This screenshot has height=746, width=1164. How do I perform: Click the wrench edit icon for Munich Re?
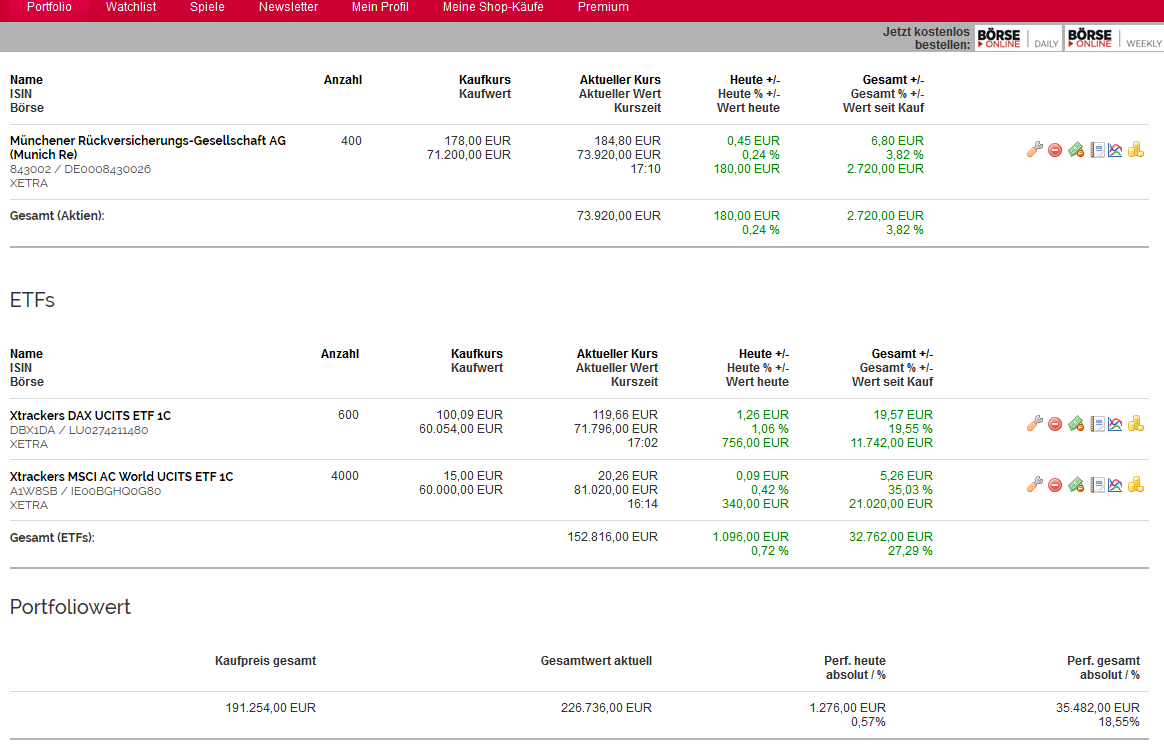pyautogui.click(x=1034, y=150)
